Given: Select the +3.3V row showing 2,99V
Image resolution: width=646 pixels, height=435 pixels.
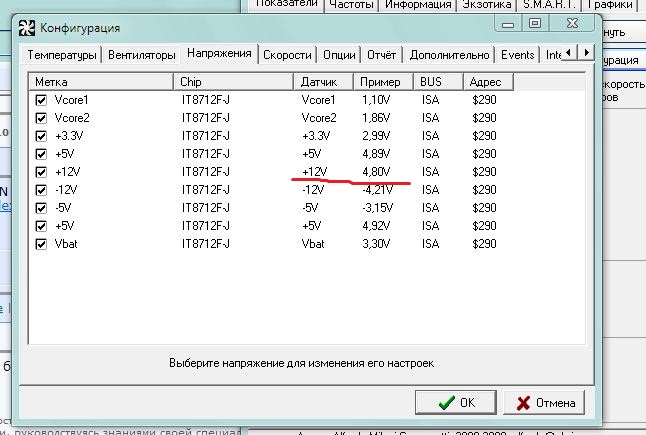Looking at the screenshot, I should click(x=200, y=136).
